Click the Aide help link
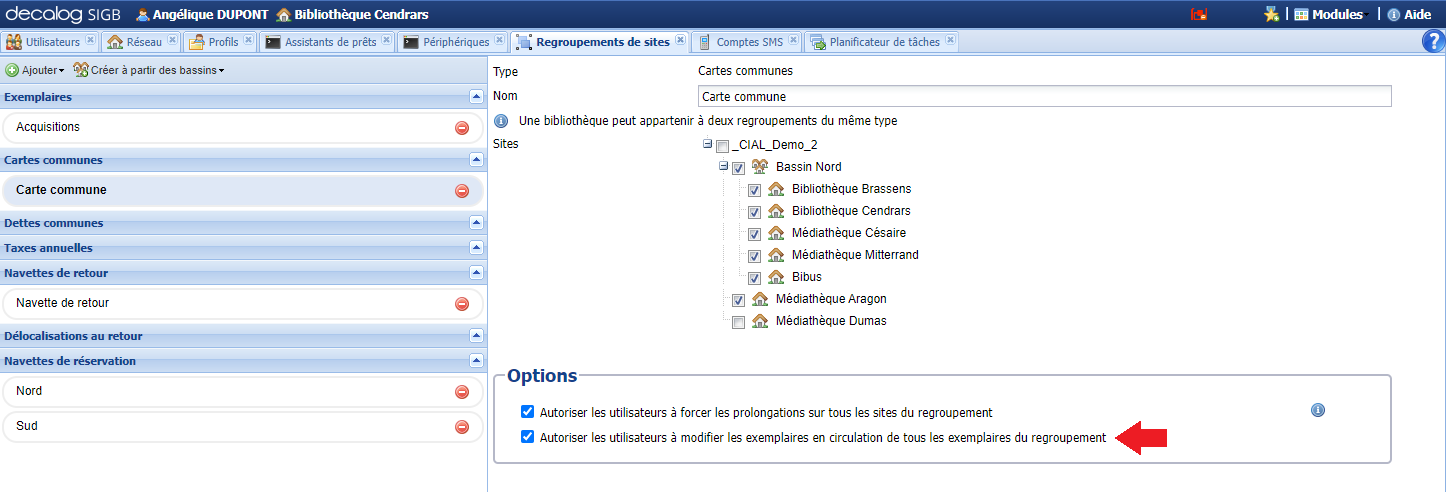The image size is (1446, 492). [1409, 14]
